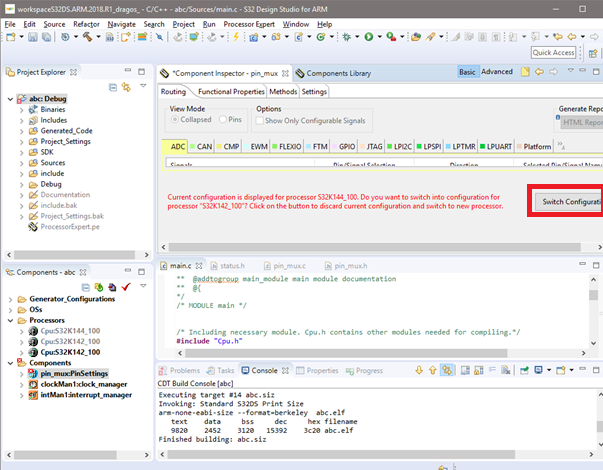This screenshot has width=603, height=470.
Task: Open the Refactor menu
Action: click(86, 24)
